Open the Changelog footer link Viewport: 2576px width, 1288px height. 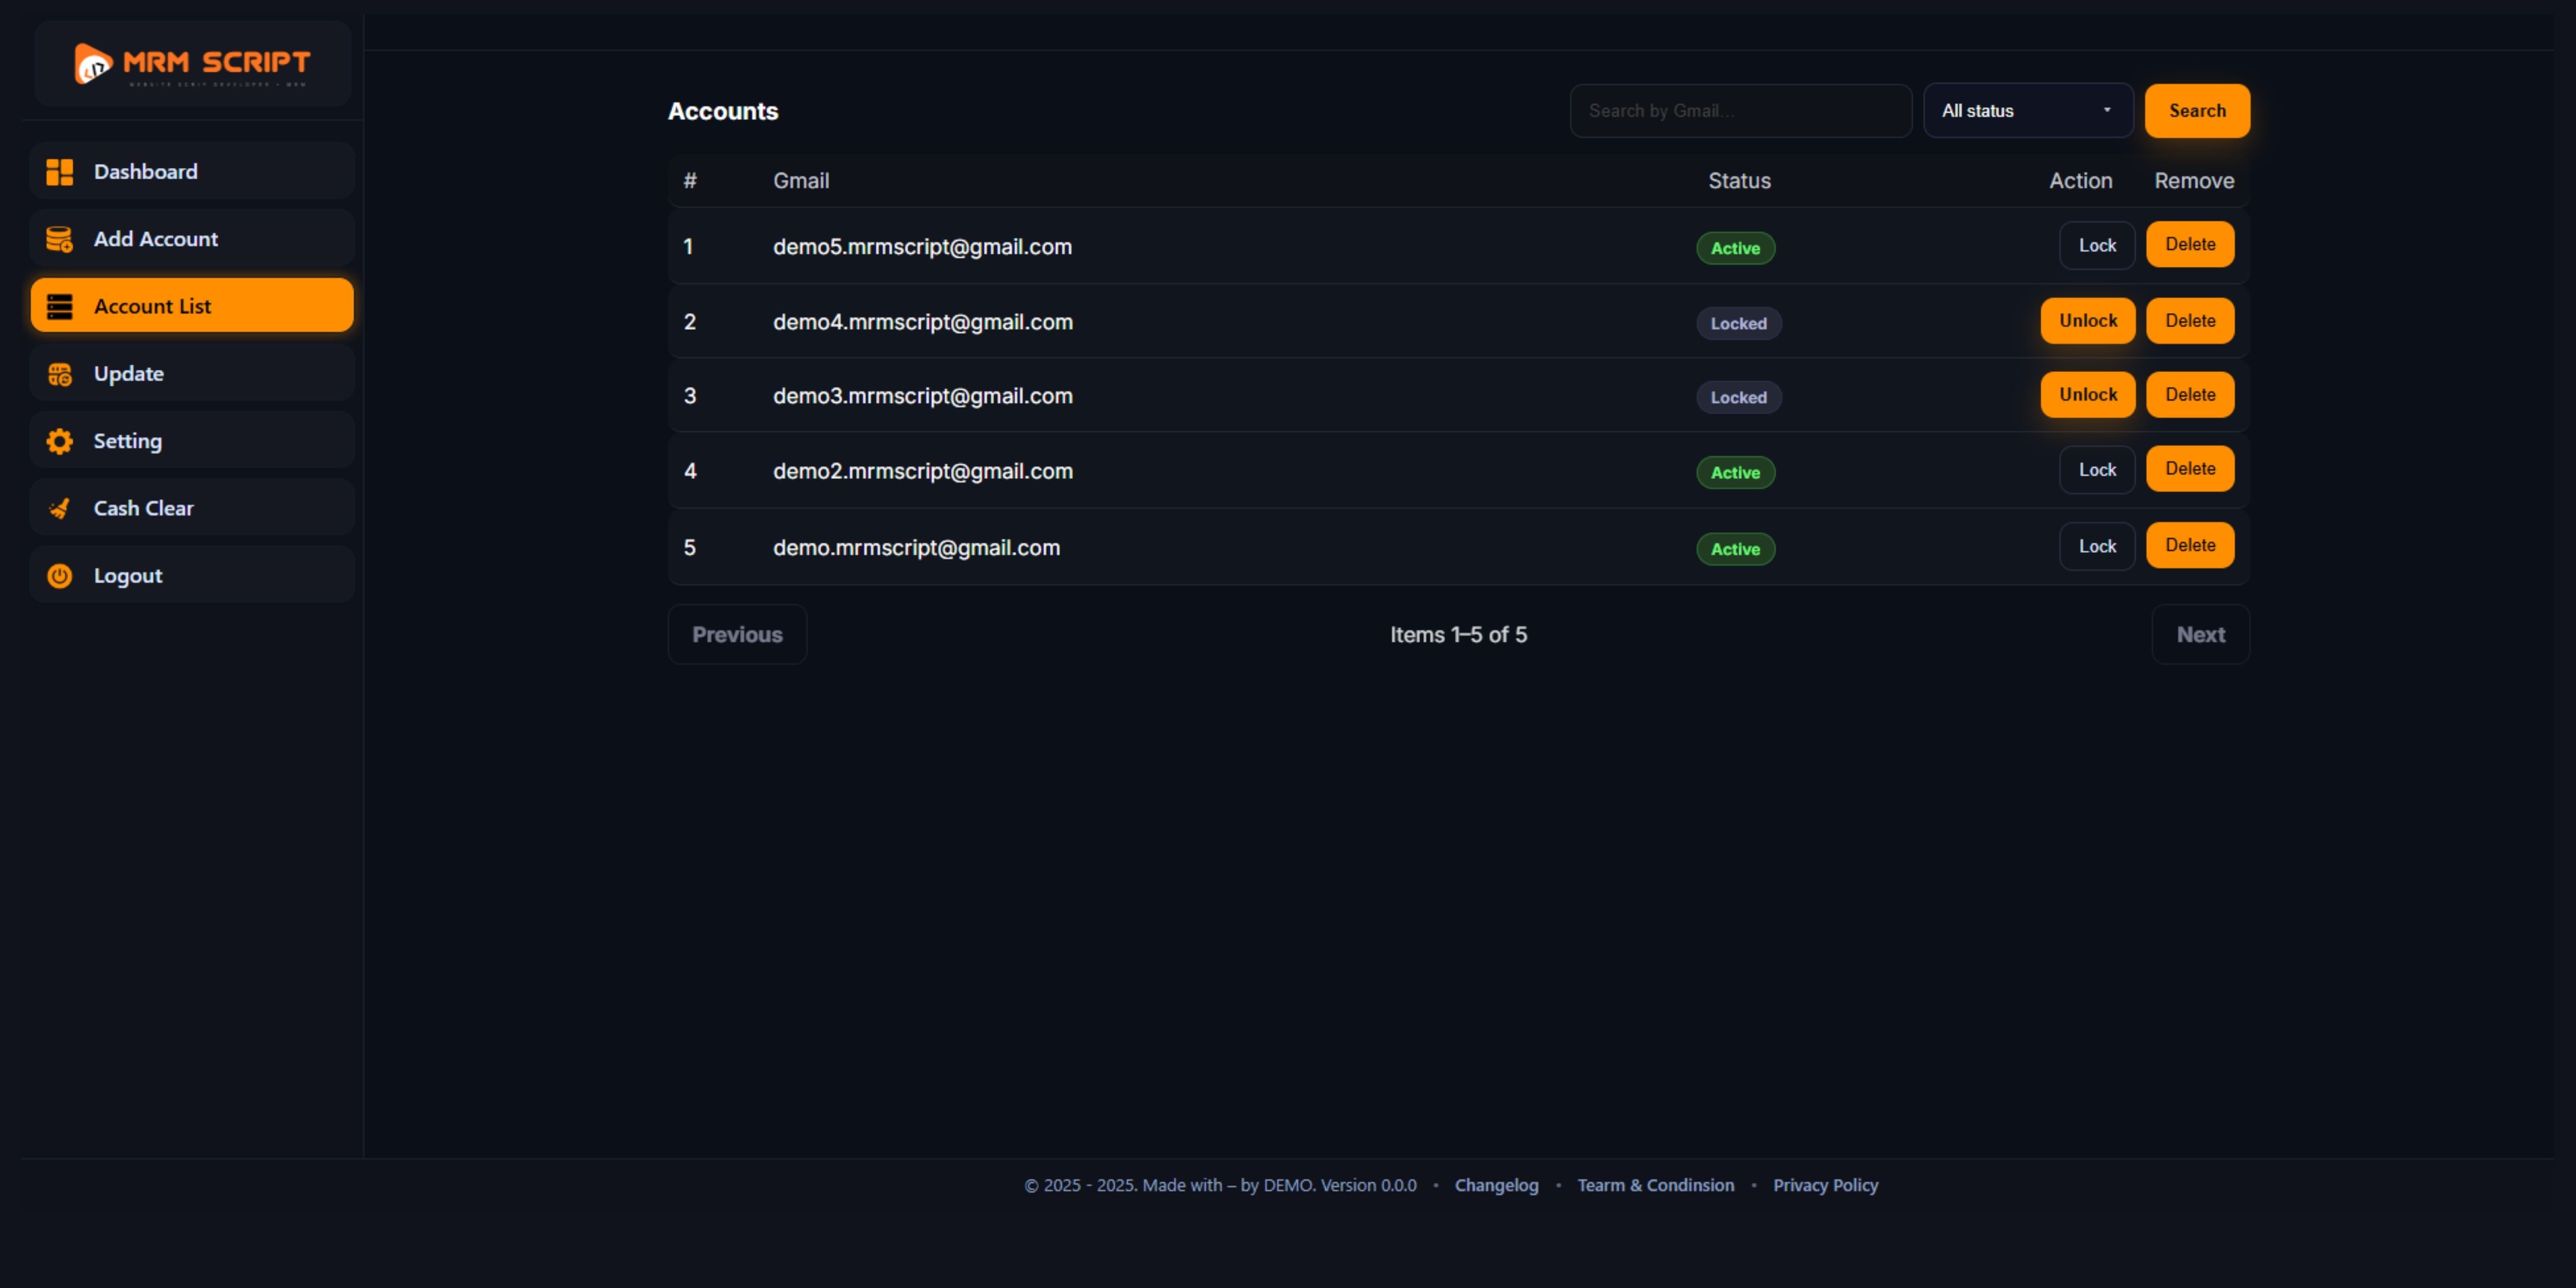pos(1496,1185)
